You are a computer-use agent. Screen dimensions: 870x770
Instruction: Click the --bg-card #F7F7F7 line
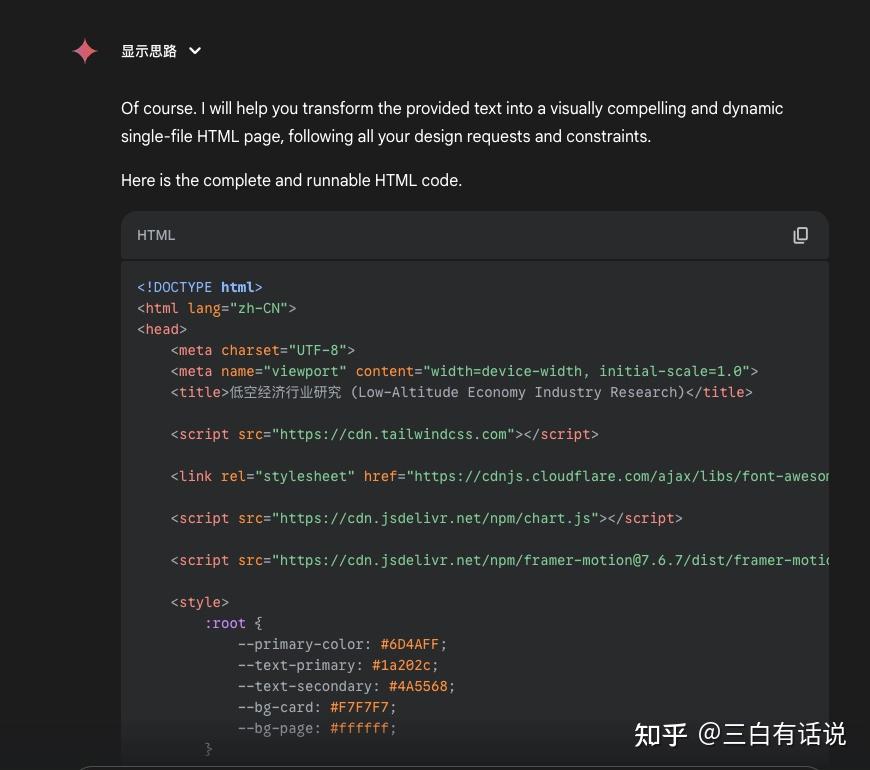click(317, 707)
